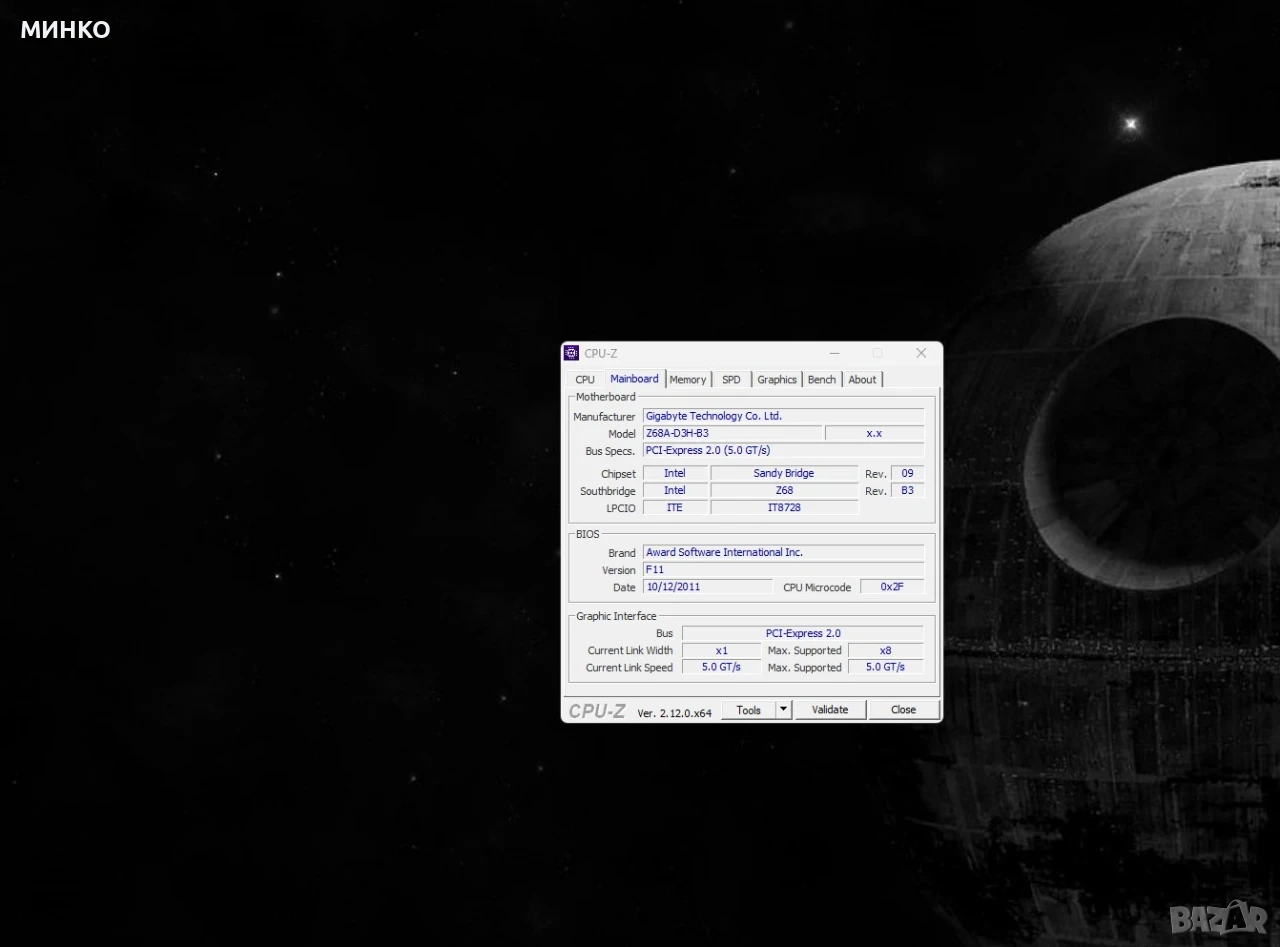Screen dimensions: 1280x947
Task: Click the Manufacturer field Gigabyte Technology Co. Ltd.
Action: click(783, 416)
